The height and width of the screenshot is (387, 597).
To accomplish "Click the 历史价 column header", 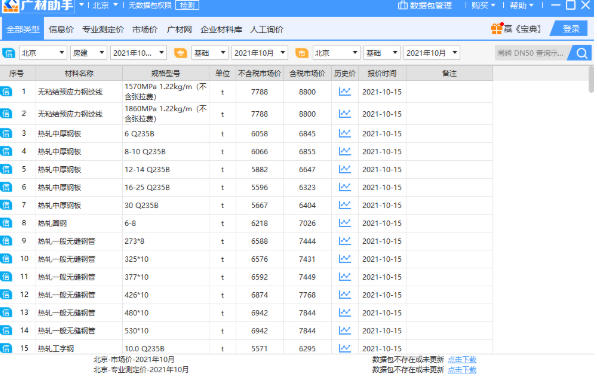I will 345,73.
